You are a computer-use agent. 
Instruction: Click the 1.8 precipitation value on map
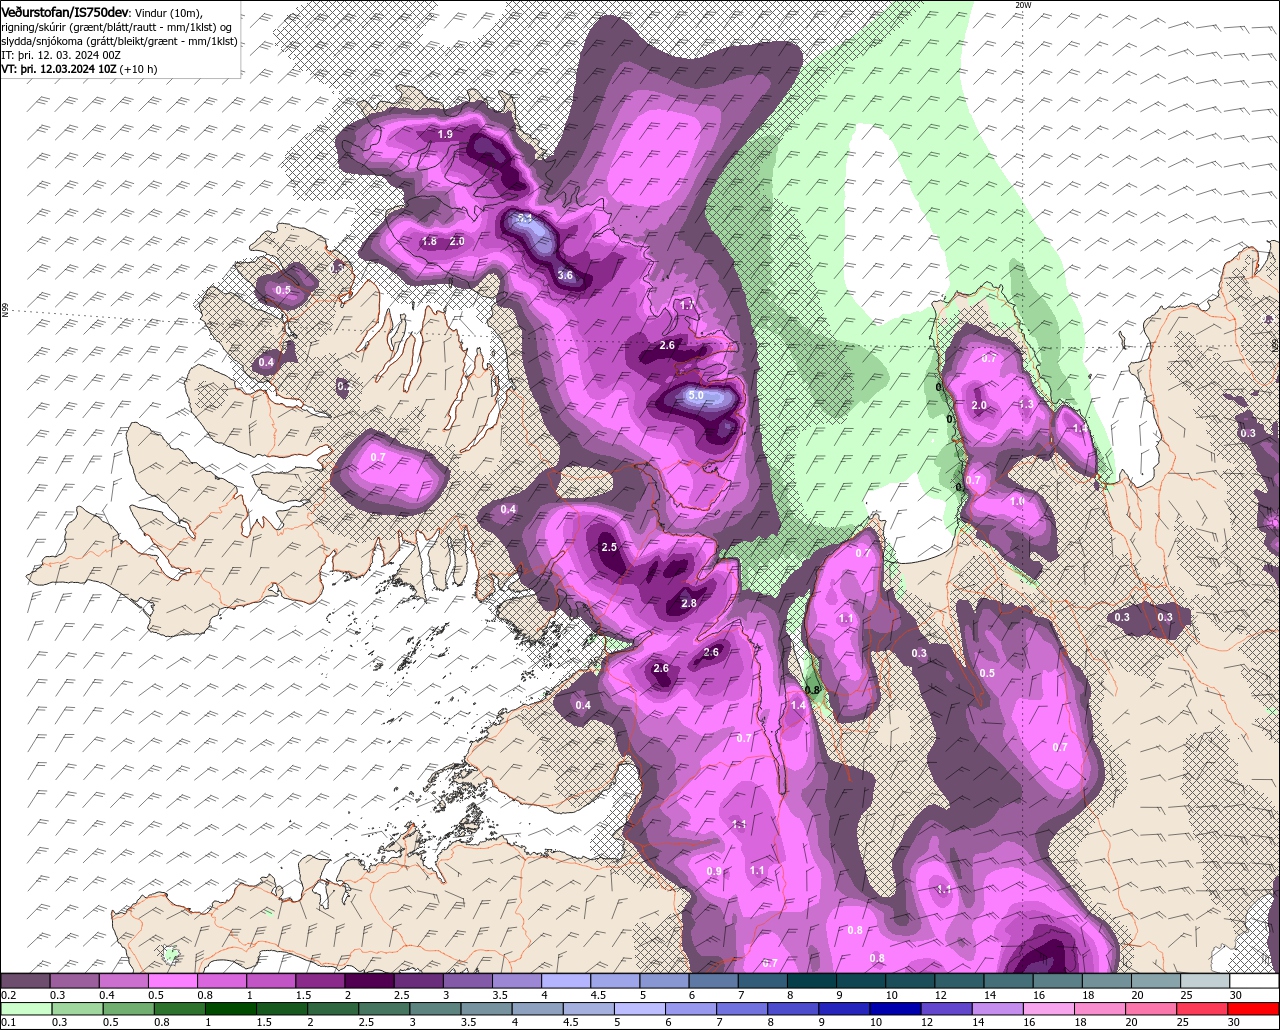[x=429, y=241]
